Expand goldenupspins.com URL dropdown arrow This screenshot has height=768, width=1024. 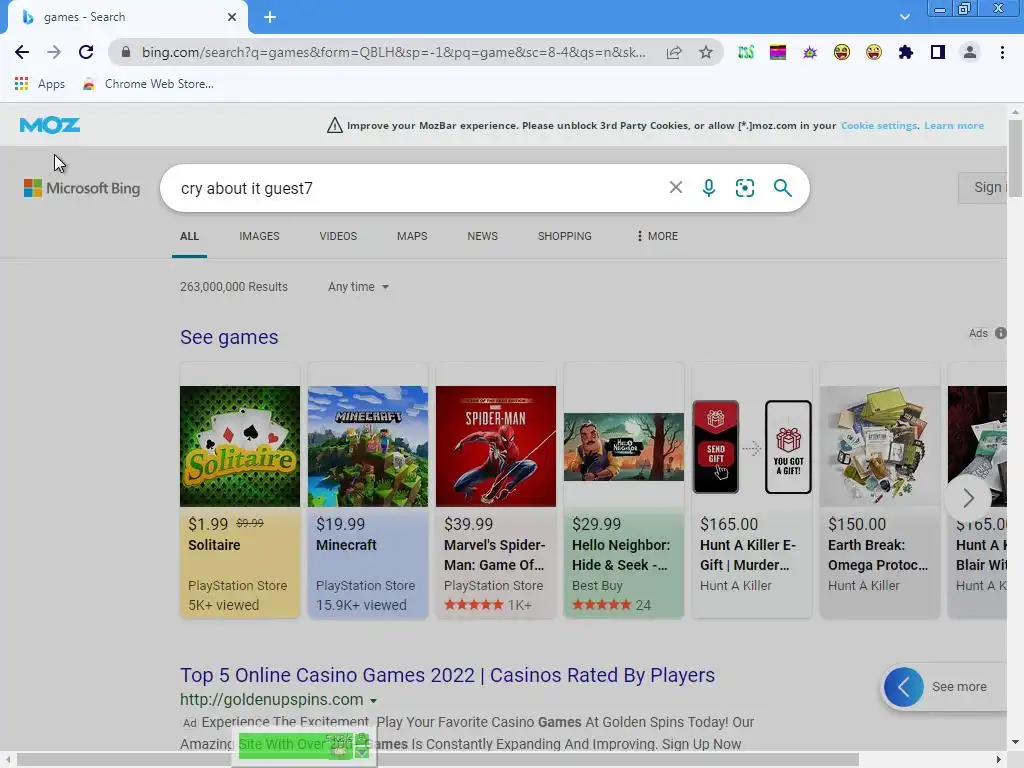[x=374, y=701]
